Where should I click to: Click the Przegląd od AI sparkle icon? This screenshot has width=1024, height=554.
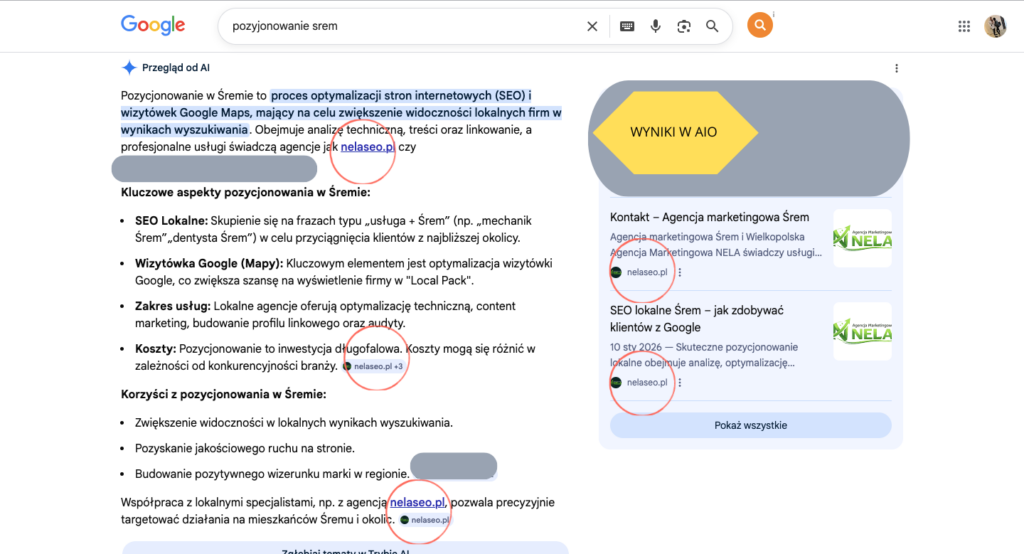click(129, 67)
